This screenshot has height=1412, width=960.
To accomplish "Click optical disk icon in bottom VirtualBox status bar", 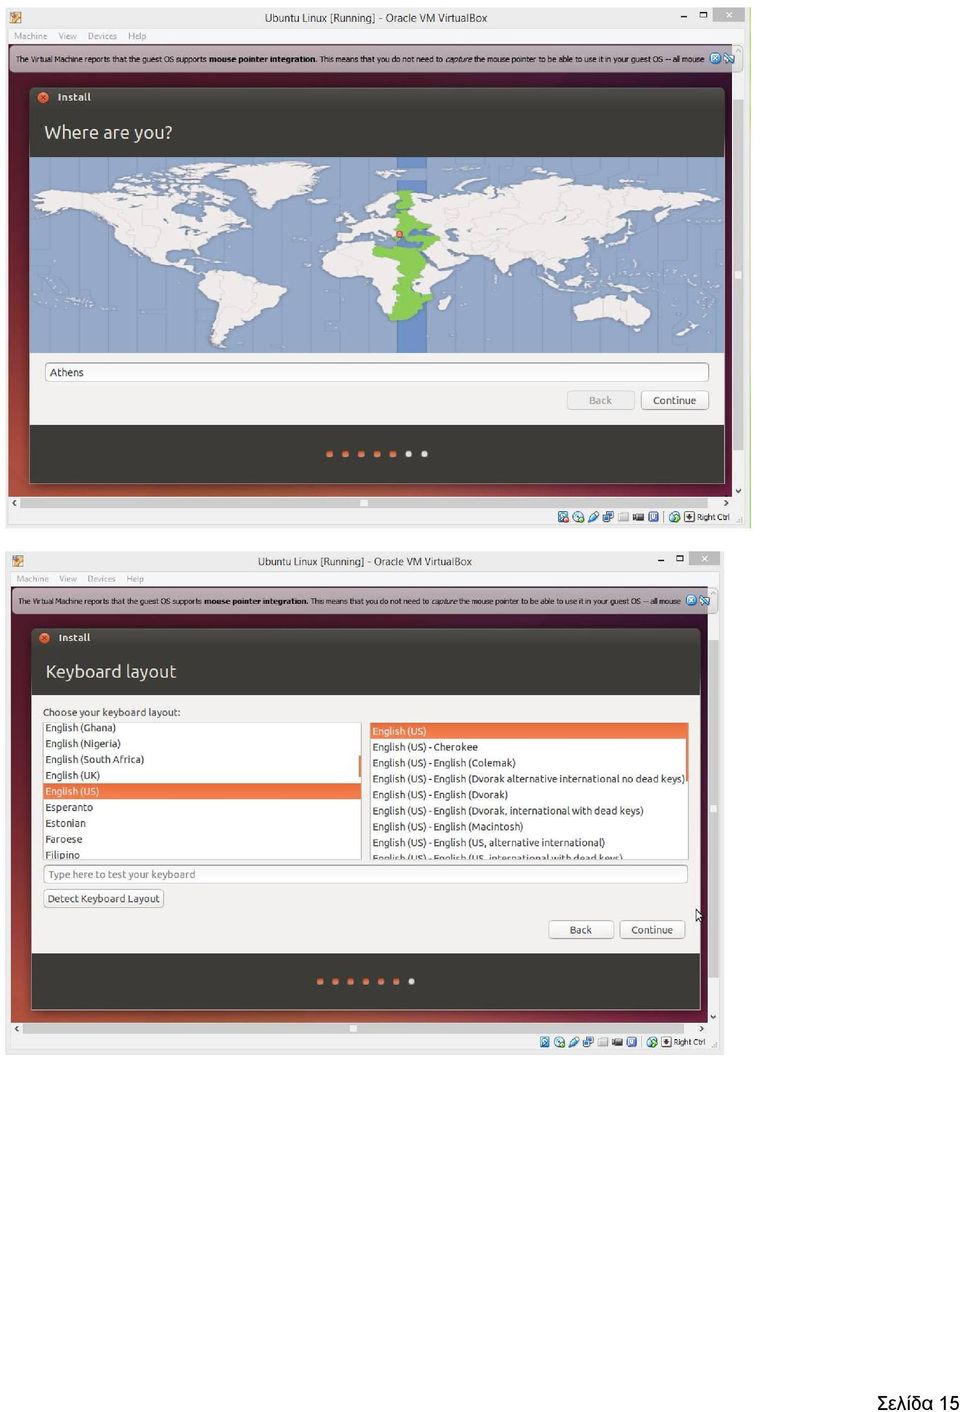I will pos(559,1042).
